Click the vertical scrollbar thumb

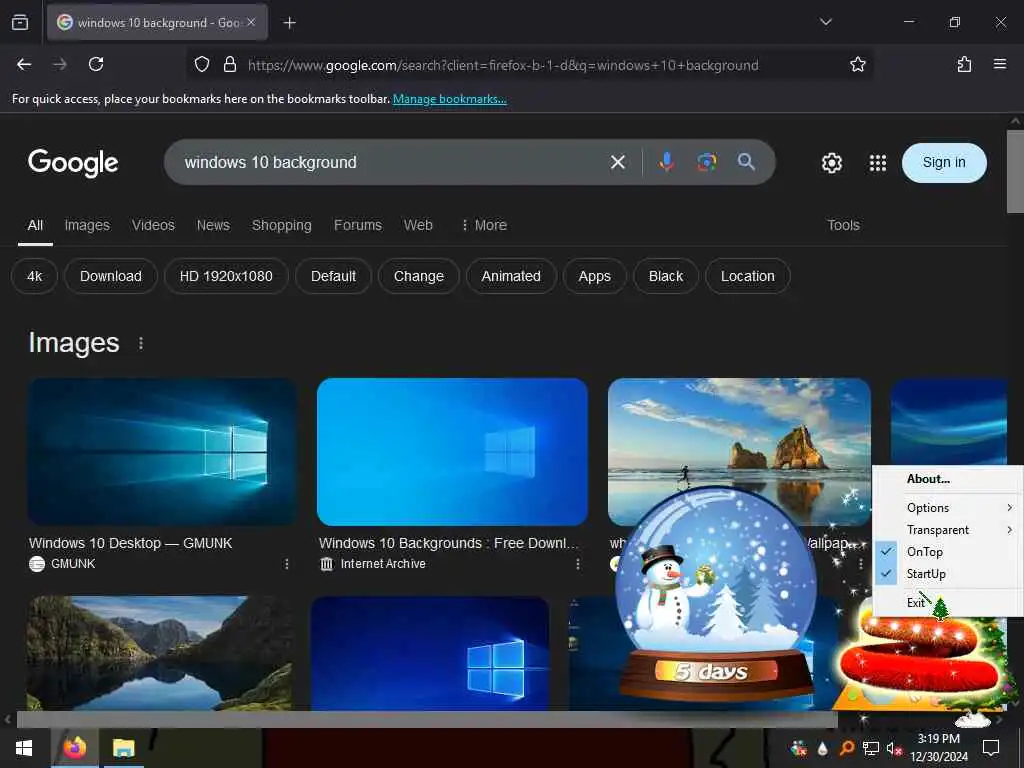pyautogui.click(x=1015, y=171)
